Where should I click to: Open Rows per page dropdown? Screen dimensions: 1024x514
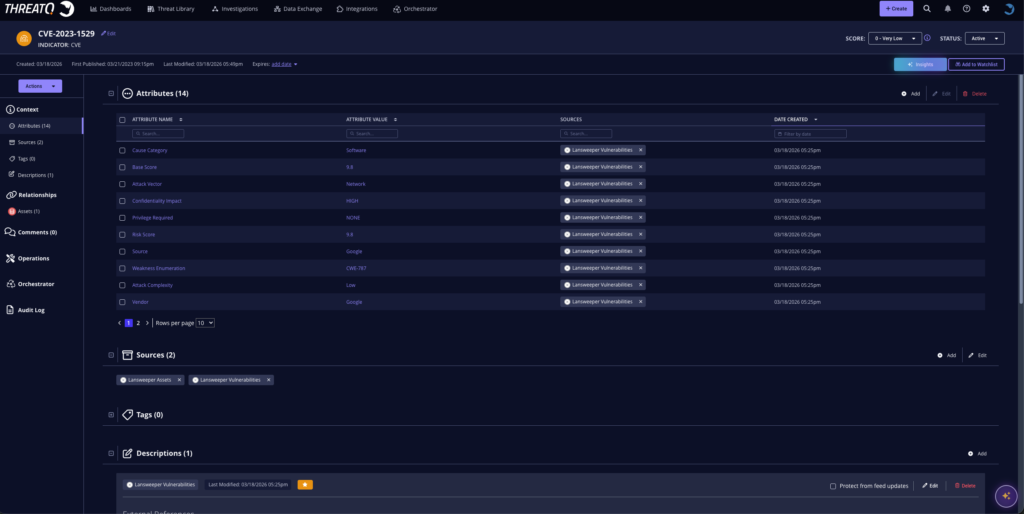pyautogui.click(x=205, y=323)
